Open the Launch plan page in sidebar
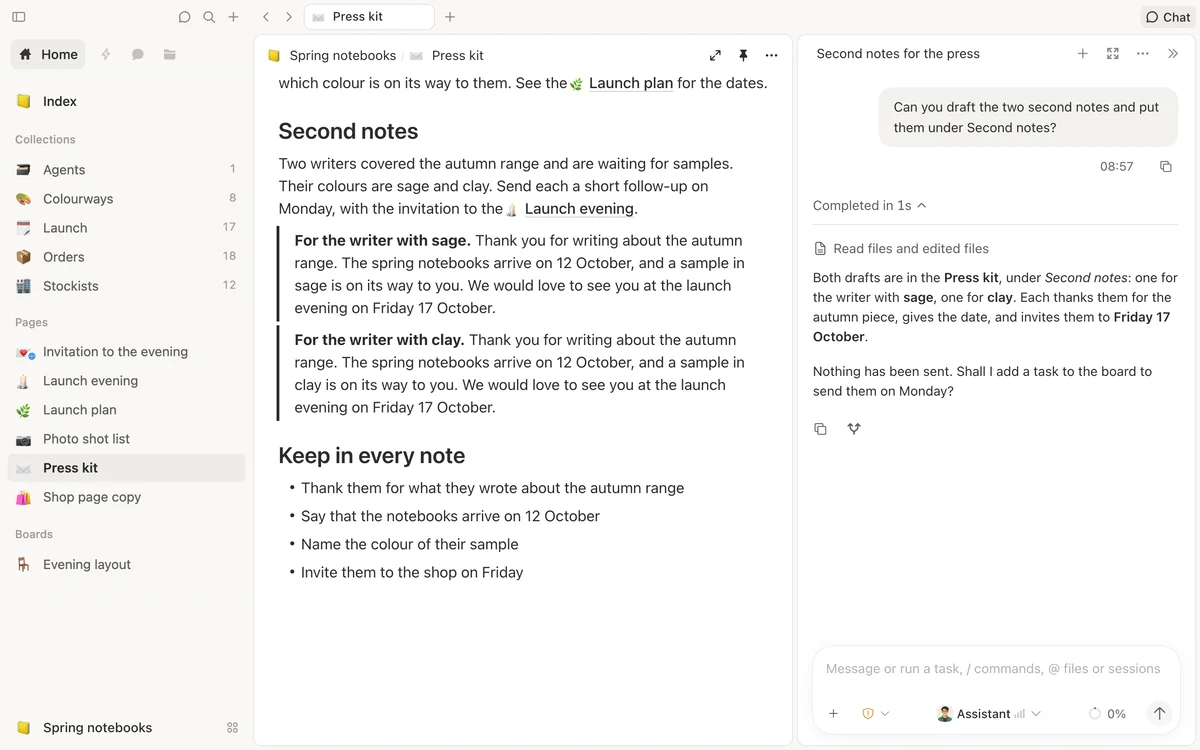1200x750 pixels. tap(127, 410)
